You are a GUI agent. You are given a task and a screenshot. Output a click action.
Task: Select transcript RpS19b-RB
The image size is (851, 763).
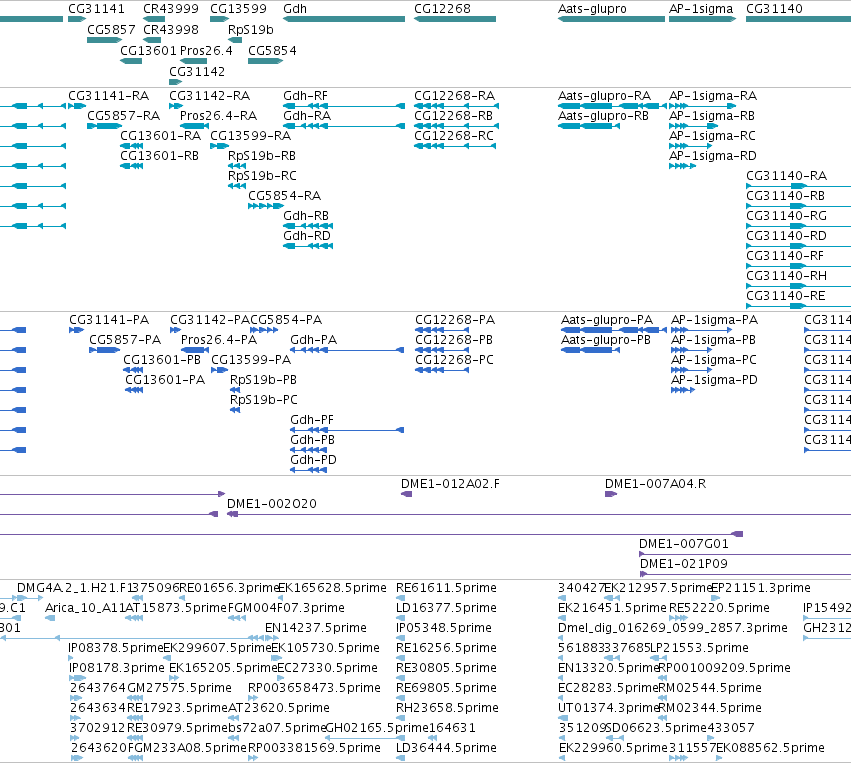click(262, 156)
